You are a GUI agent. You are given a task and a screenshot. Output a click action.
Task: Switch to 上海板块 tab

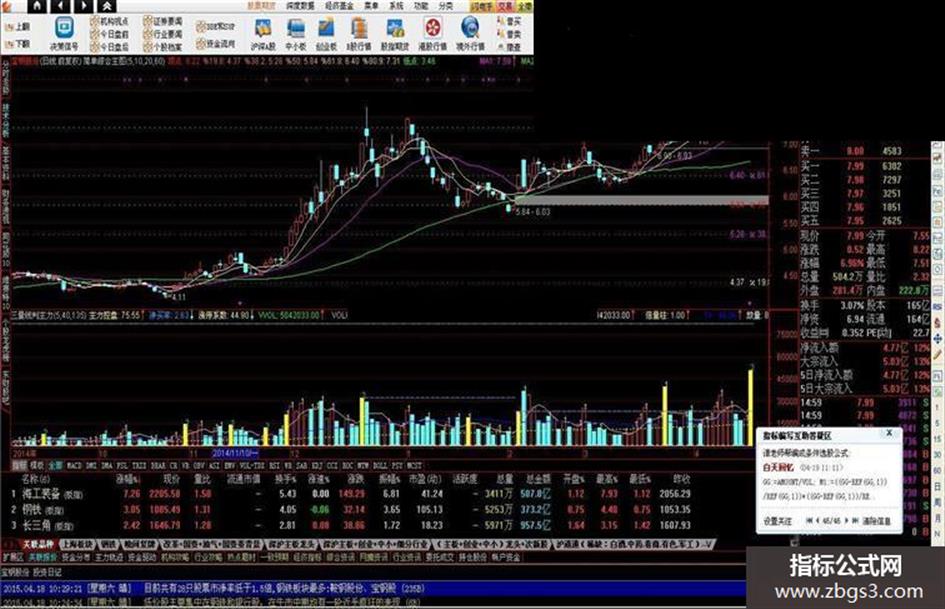77,544
